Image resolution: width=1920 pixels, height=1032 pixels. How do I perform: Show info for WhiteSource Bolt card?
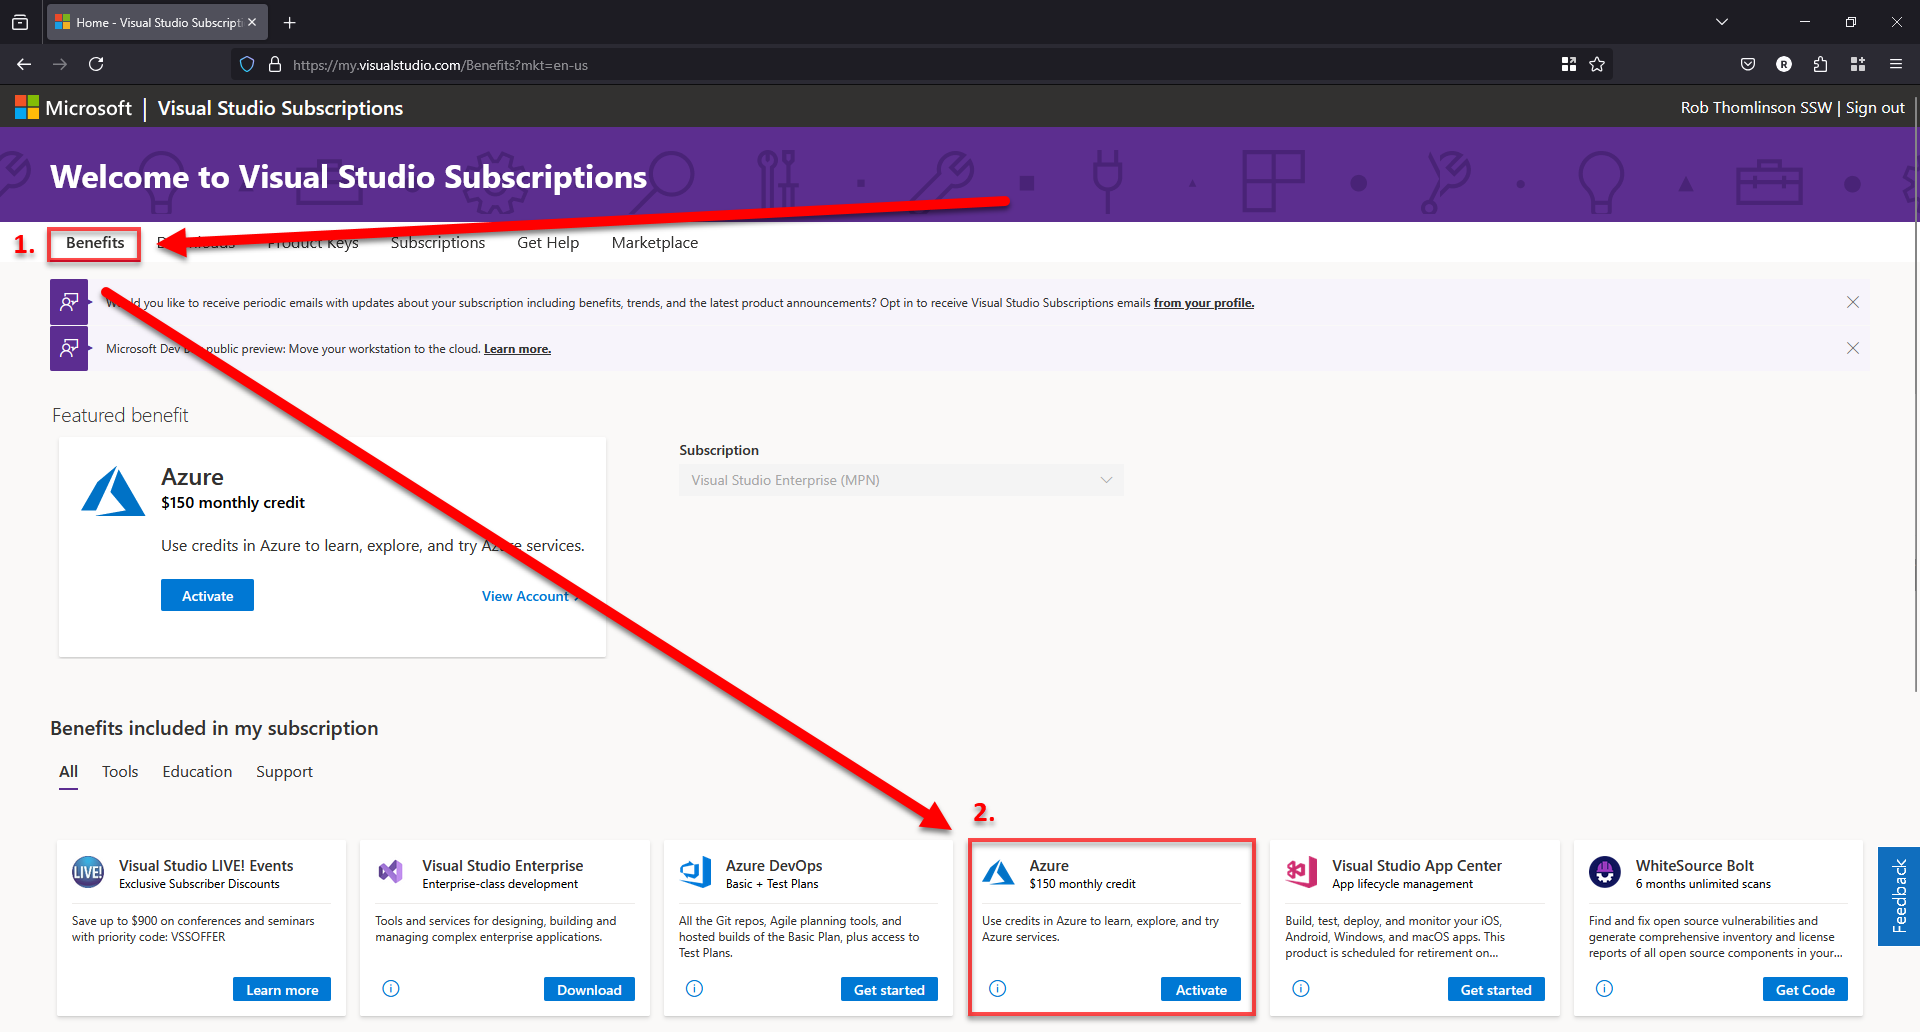1605,988
